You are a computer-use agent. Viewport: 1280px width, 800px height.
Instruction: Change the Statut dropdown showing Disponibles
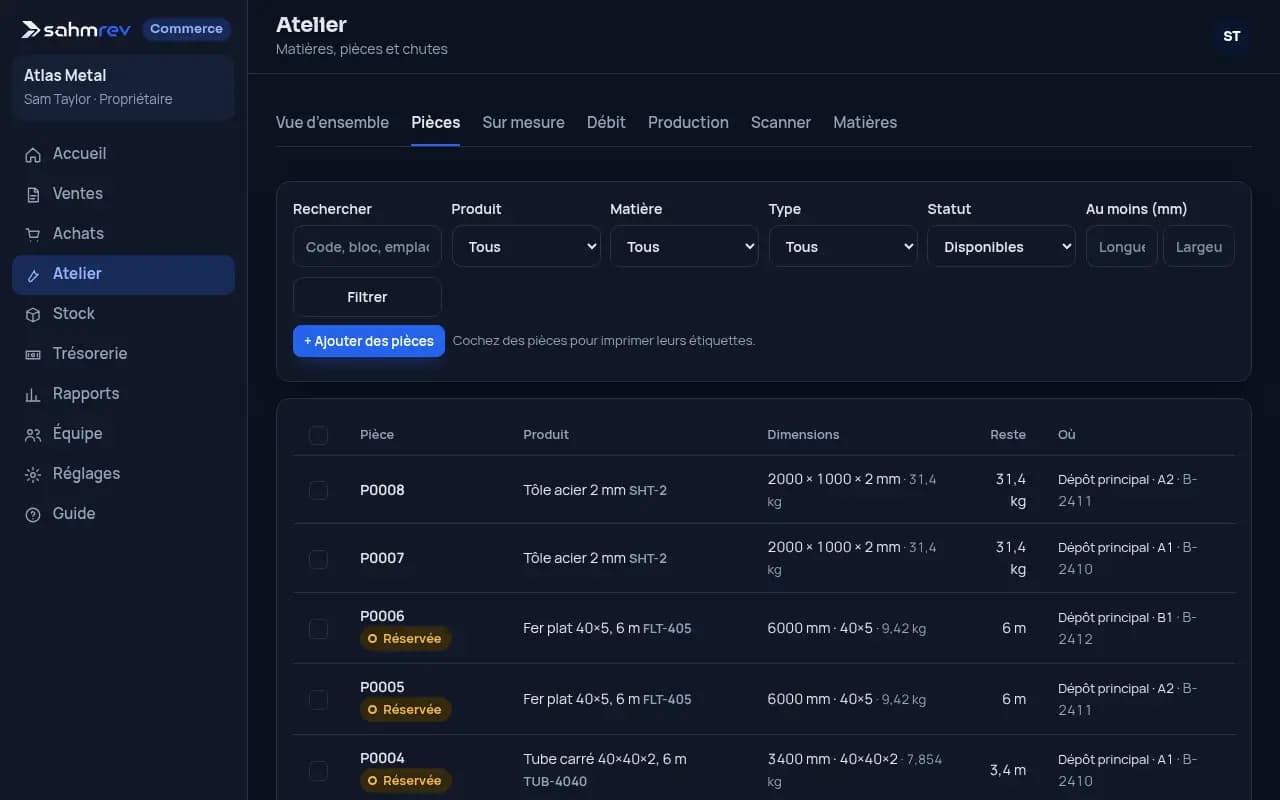pyautogui.click(x=1001, y=247)
